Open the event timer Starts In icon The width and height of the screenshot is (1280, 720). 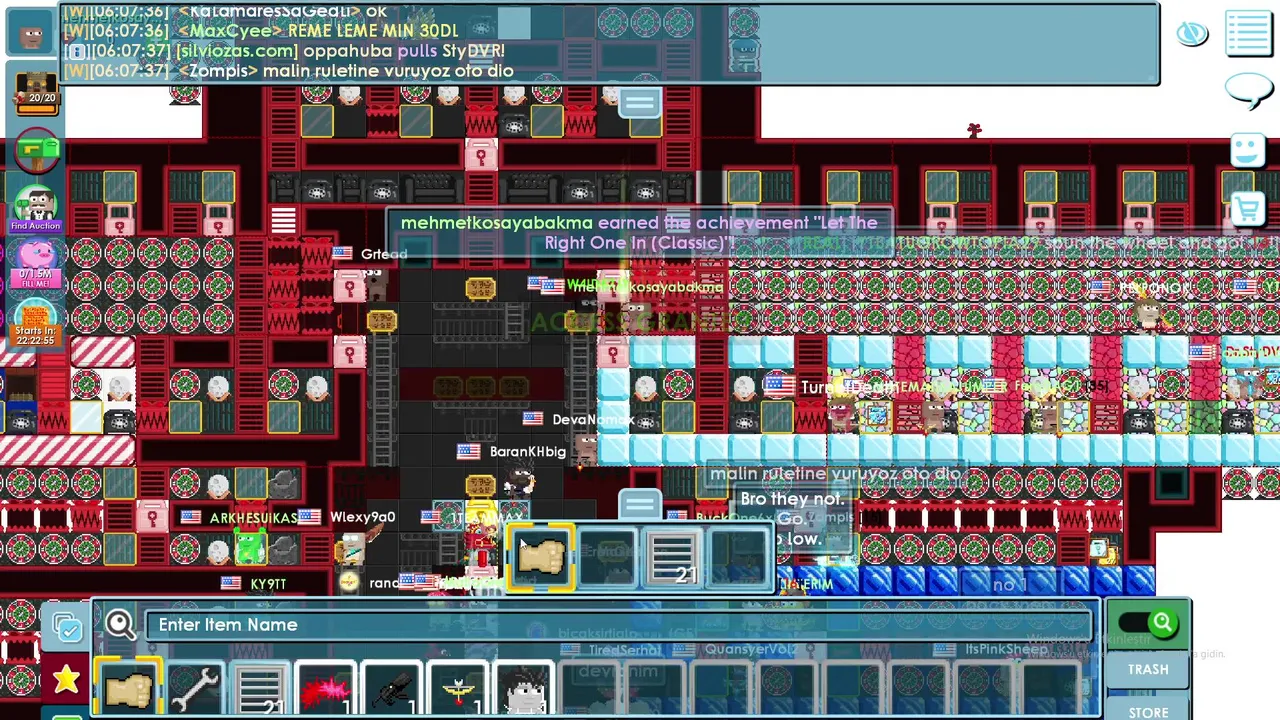pyautogui.click(x=36, y=321)
